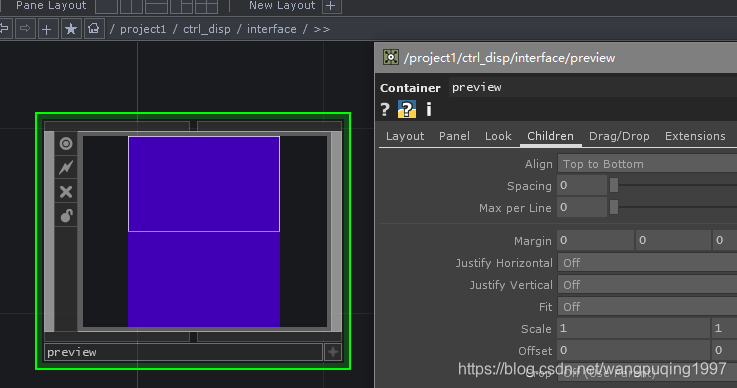
Task: Click the second Margin value field
Action: click(673, 240)
